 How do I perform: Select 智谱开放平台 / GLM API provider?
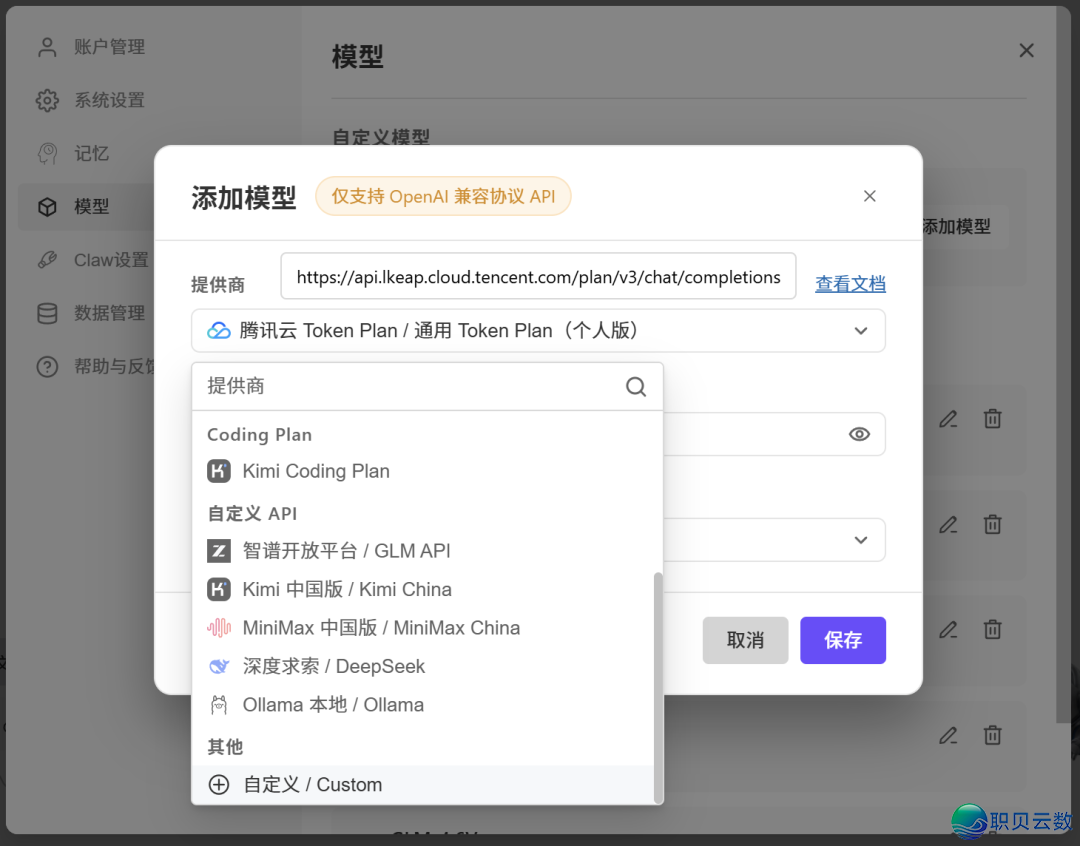(423, 550)
